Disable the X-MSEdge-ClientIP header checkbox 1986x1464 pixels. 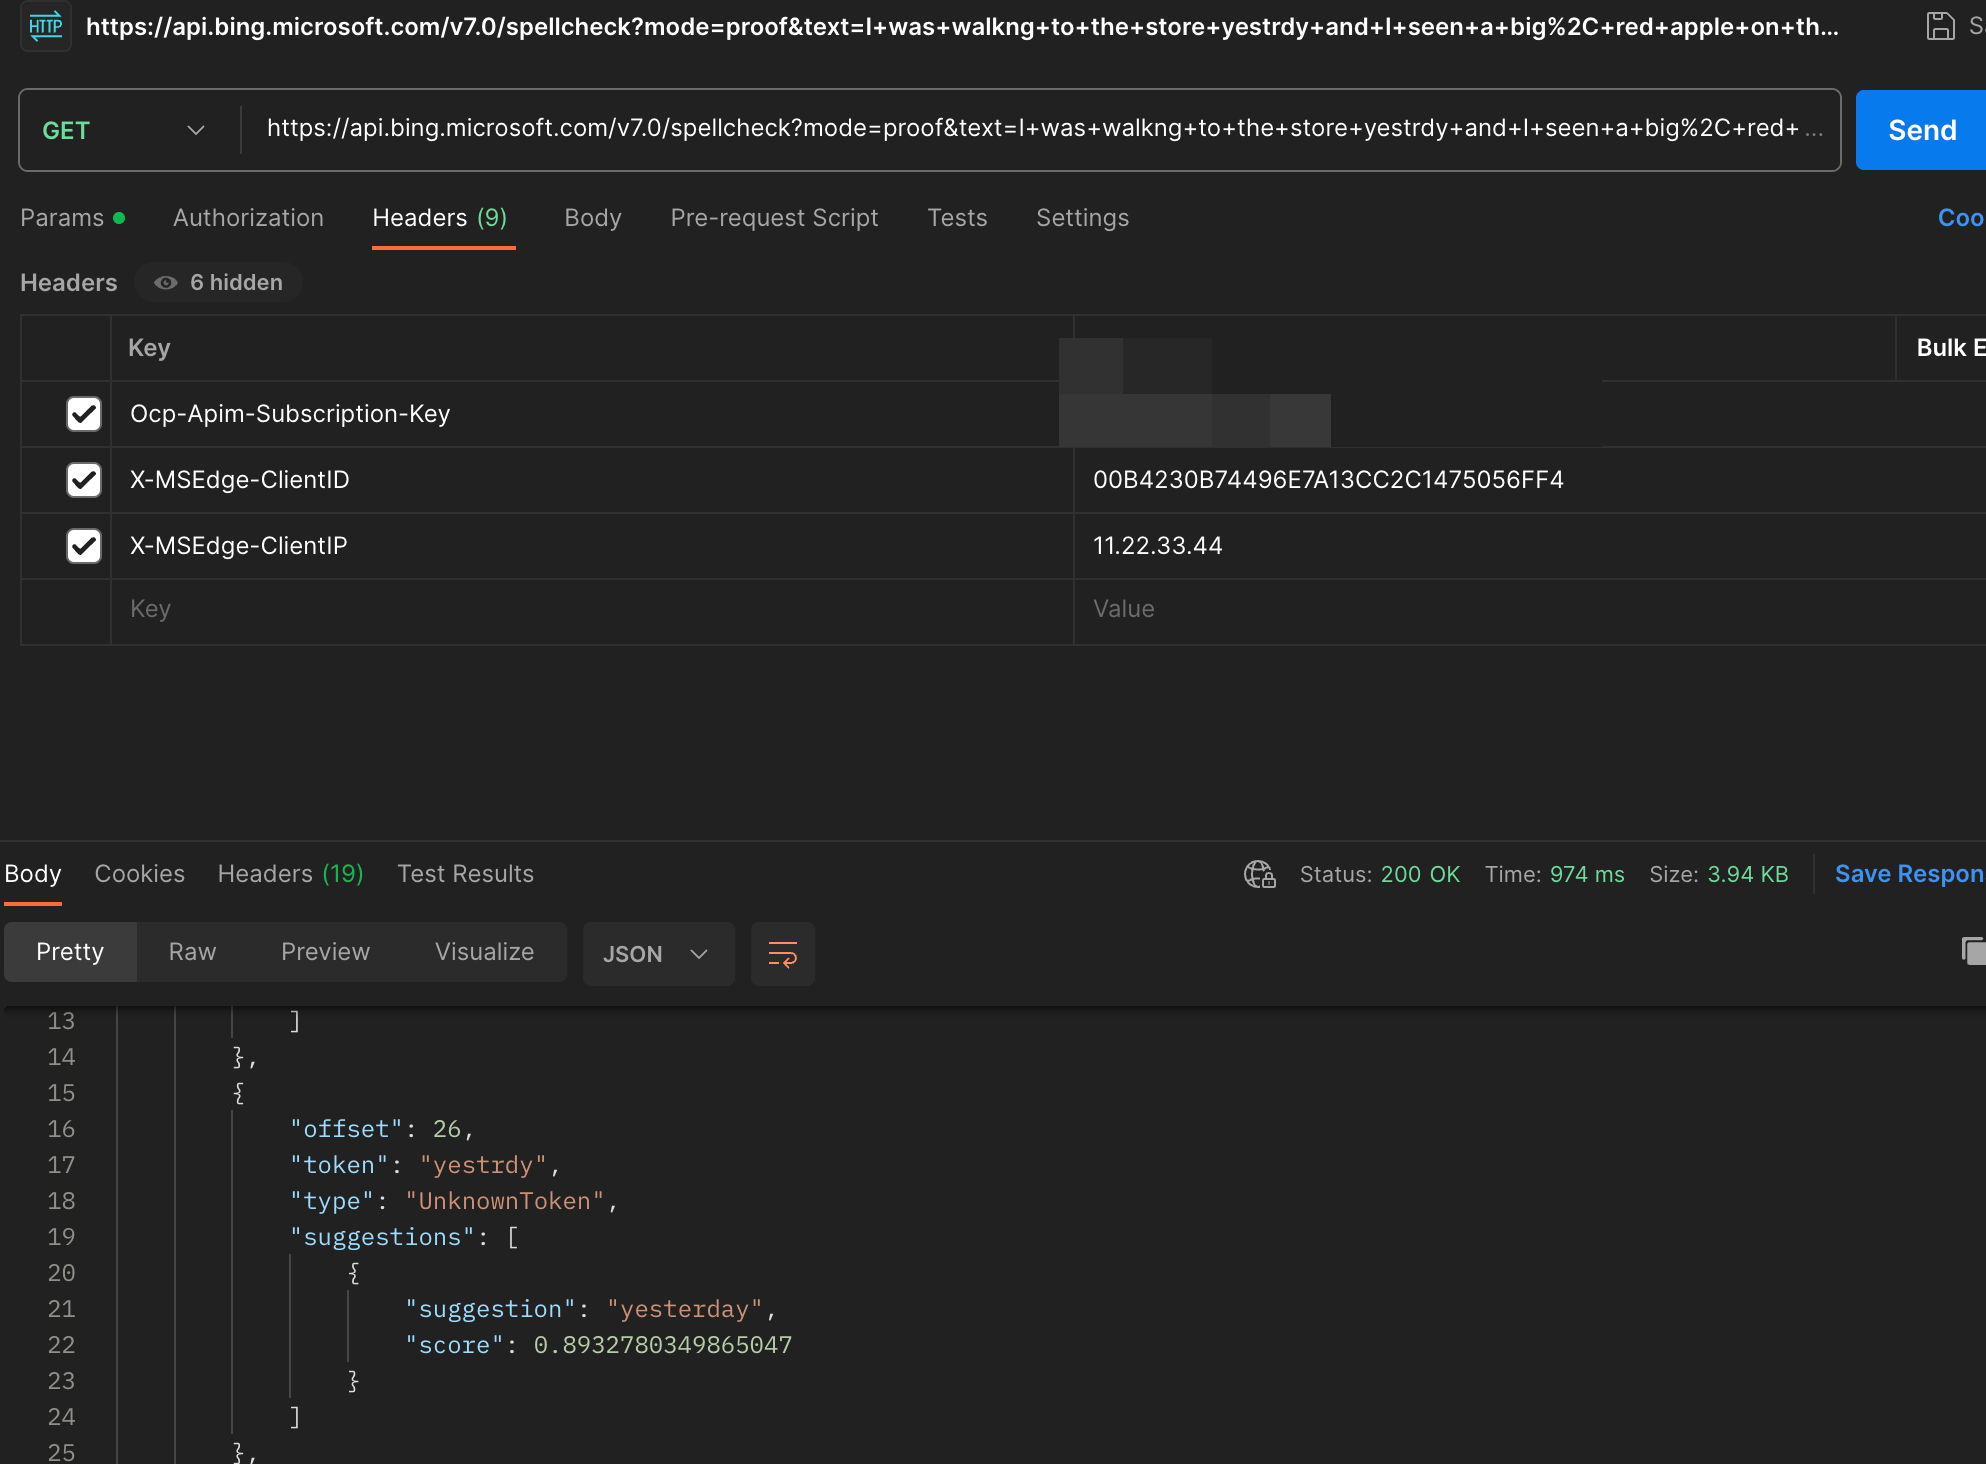(x=84, y=545)
